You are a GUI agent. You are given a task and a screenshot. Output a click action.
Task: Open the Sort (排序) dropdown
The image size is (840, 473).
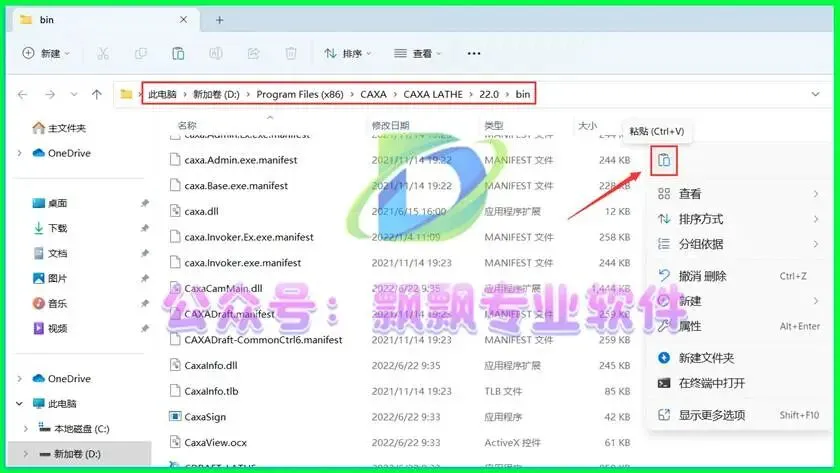coord(348,54)
